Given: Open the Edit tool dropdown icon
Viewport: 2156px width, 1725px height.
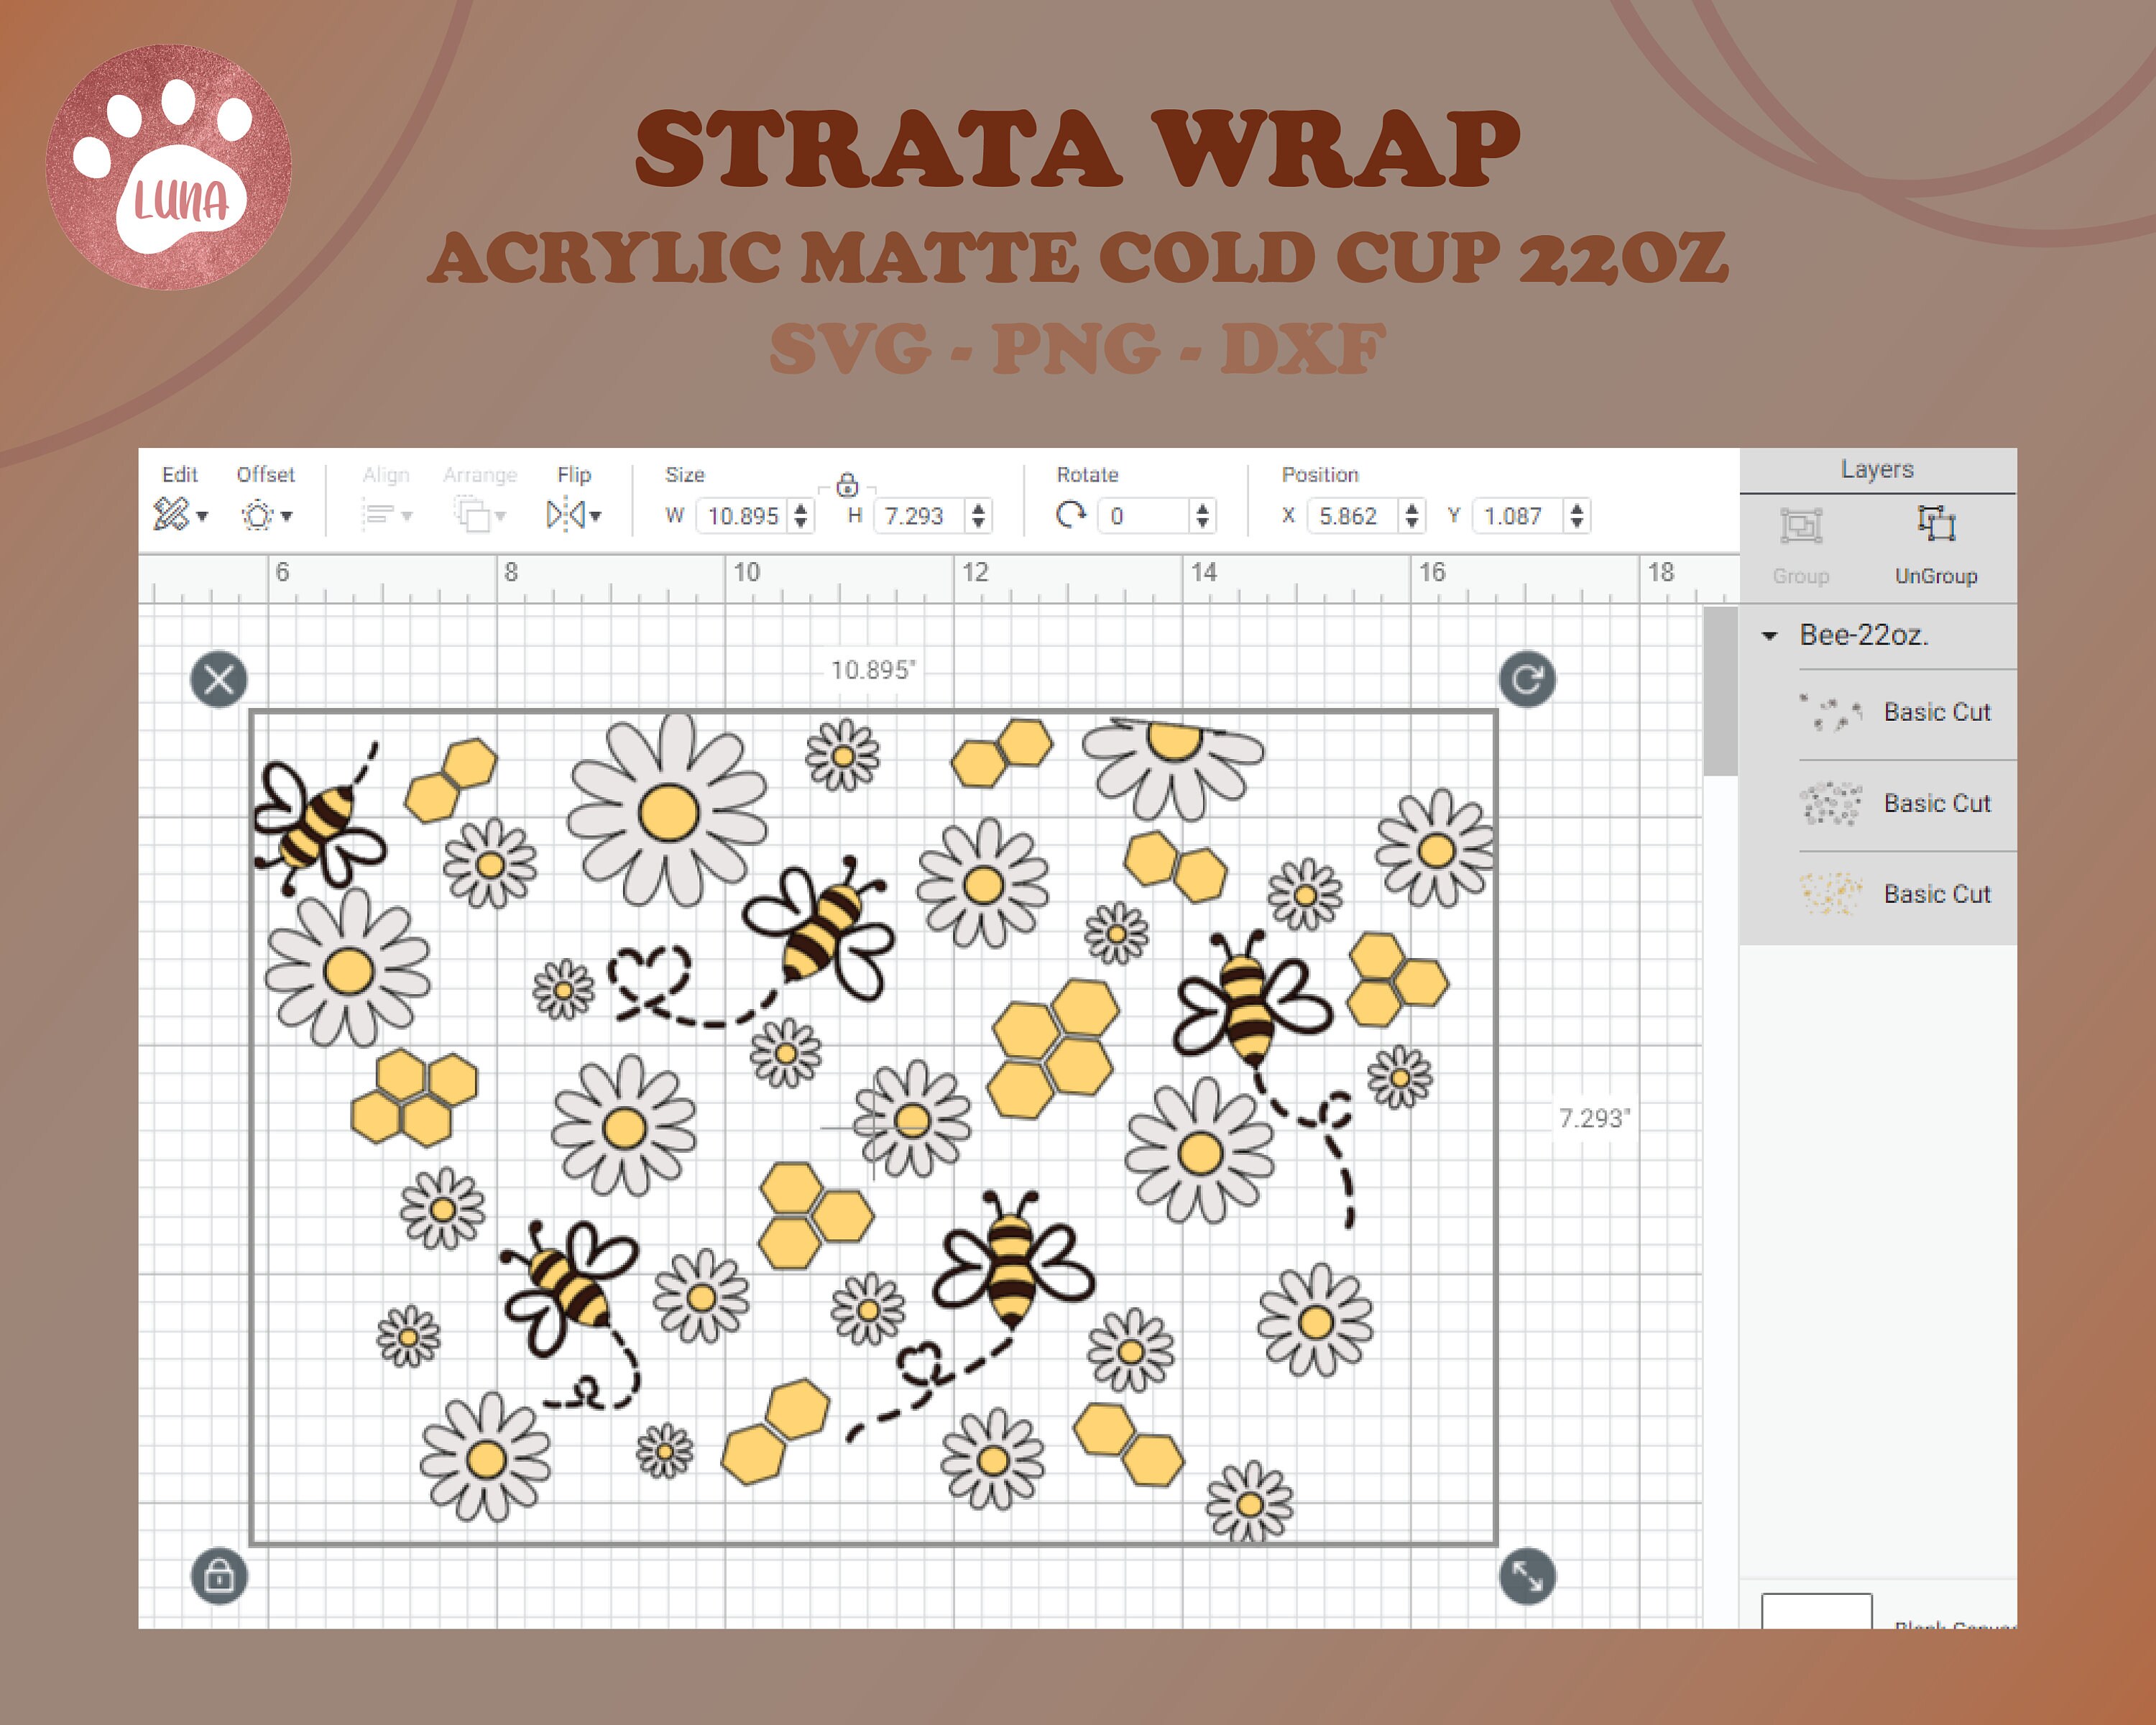Looking at the screenshot, I should (203, 518).
